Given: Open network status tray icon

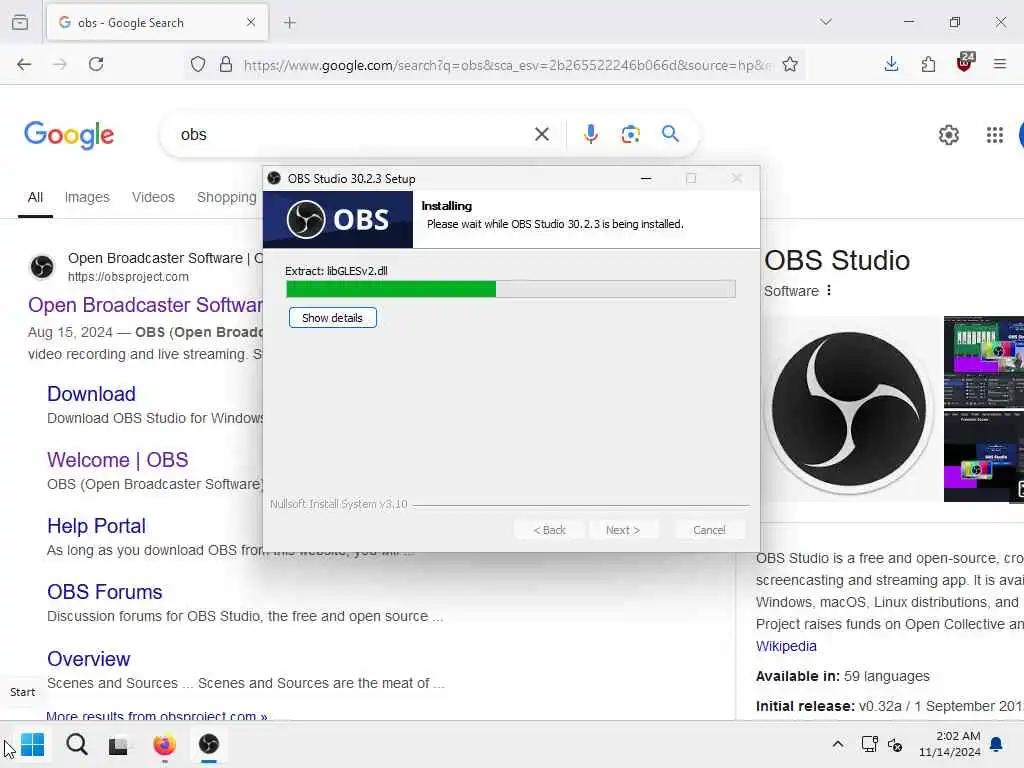Looking at the screenshot, I should (869, 744).
